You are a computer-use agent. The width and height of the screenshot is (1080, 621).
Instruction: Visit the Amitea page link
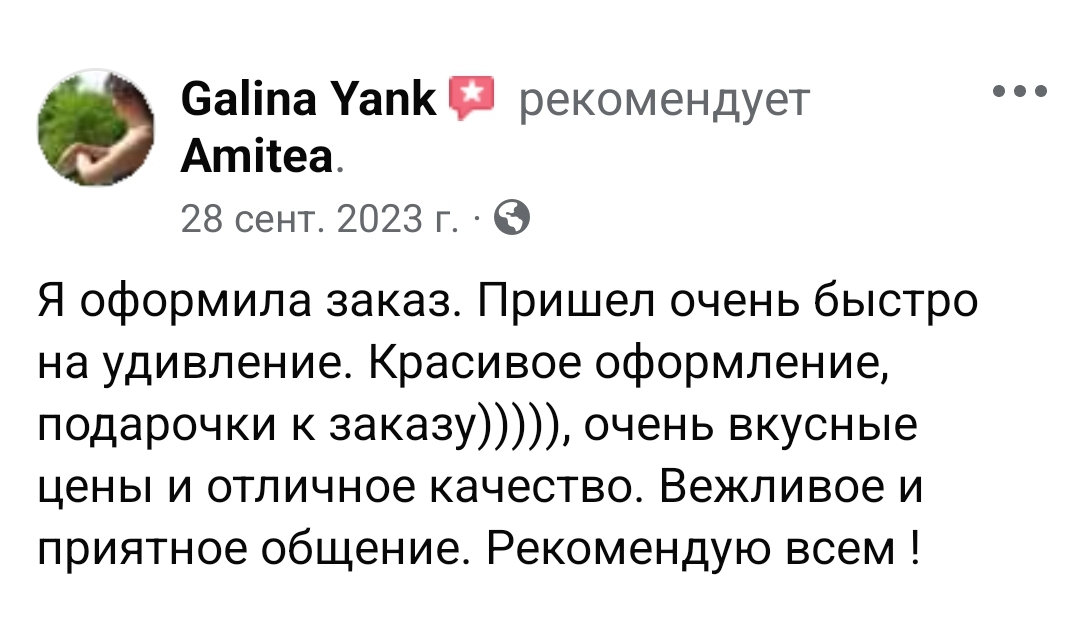[x=257, y=156]
